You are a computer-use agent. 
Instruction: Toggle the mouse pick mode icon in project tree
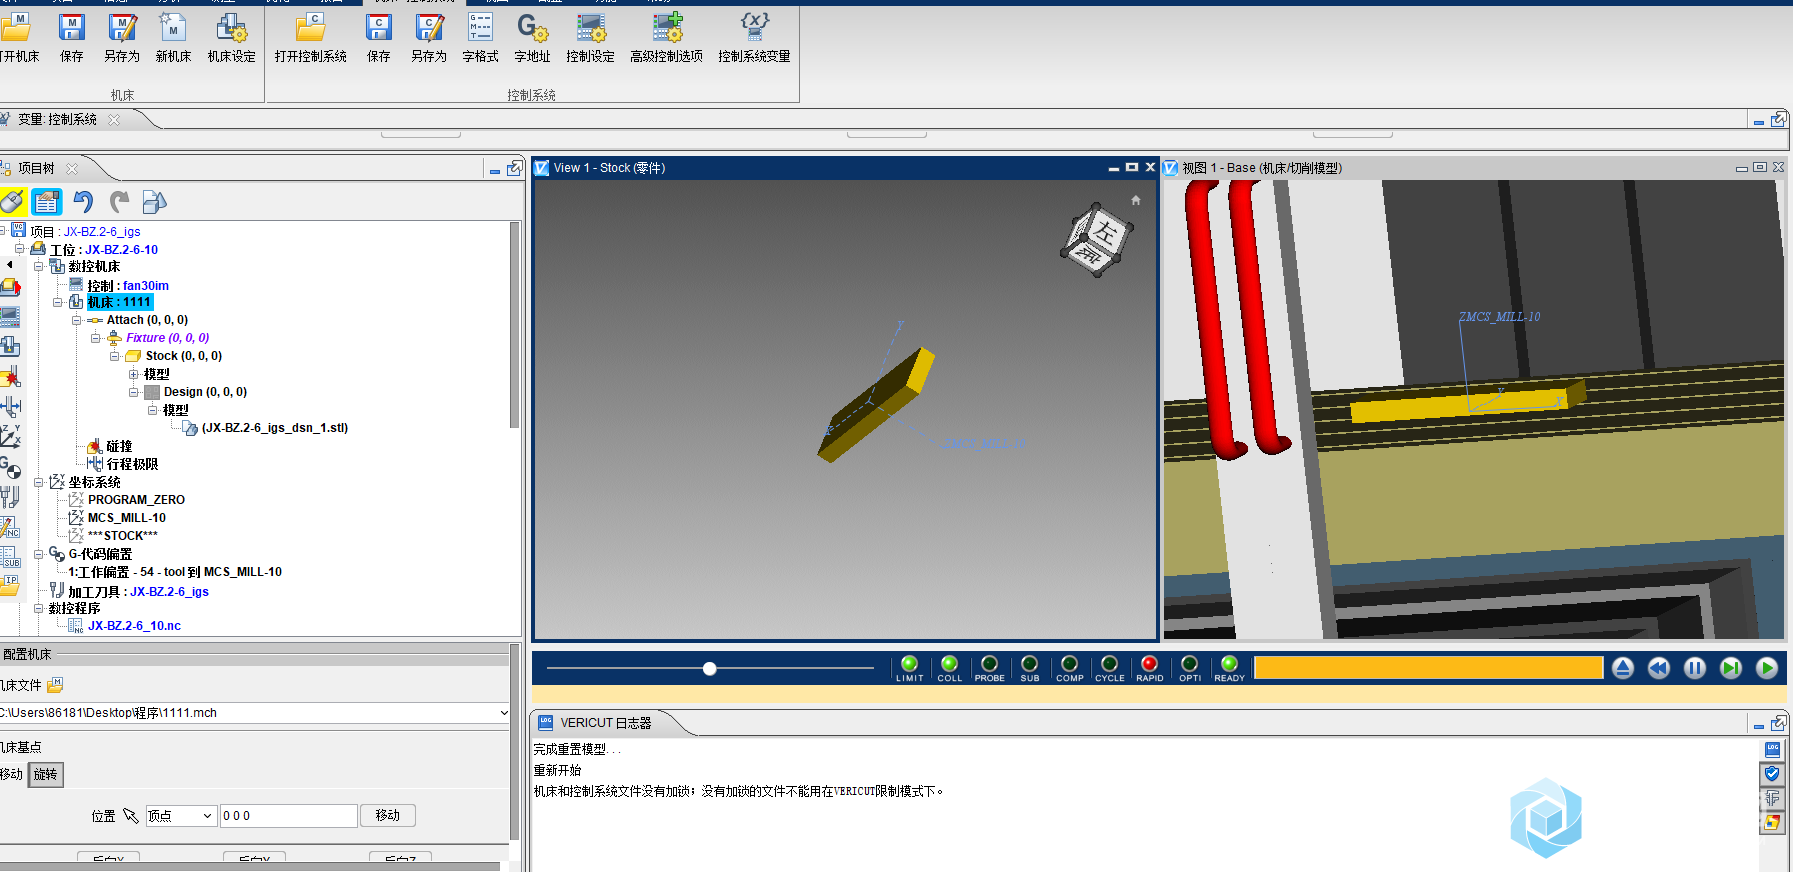point(12,202)
